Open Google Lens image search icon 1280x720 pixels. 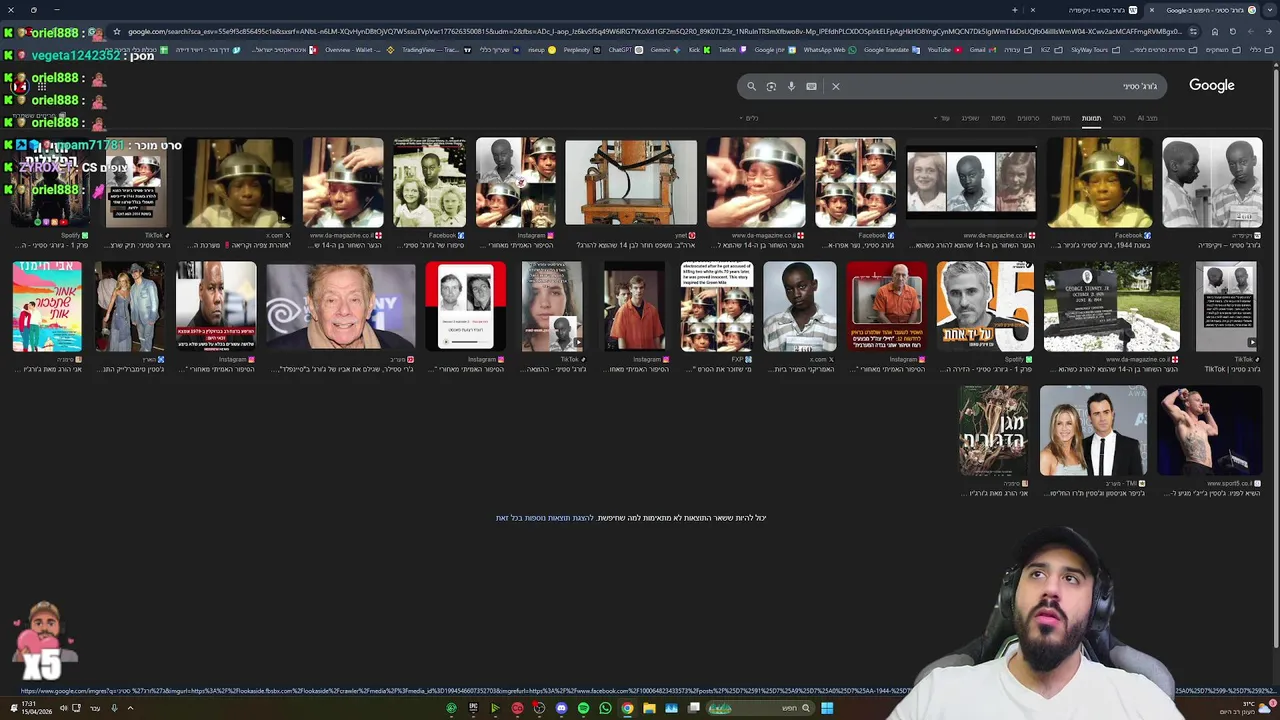[771, 86]
